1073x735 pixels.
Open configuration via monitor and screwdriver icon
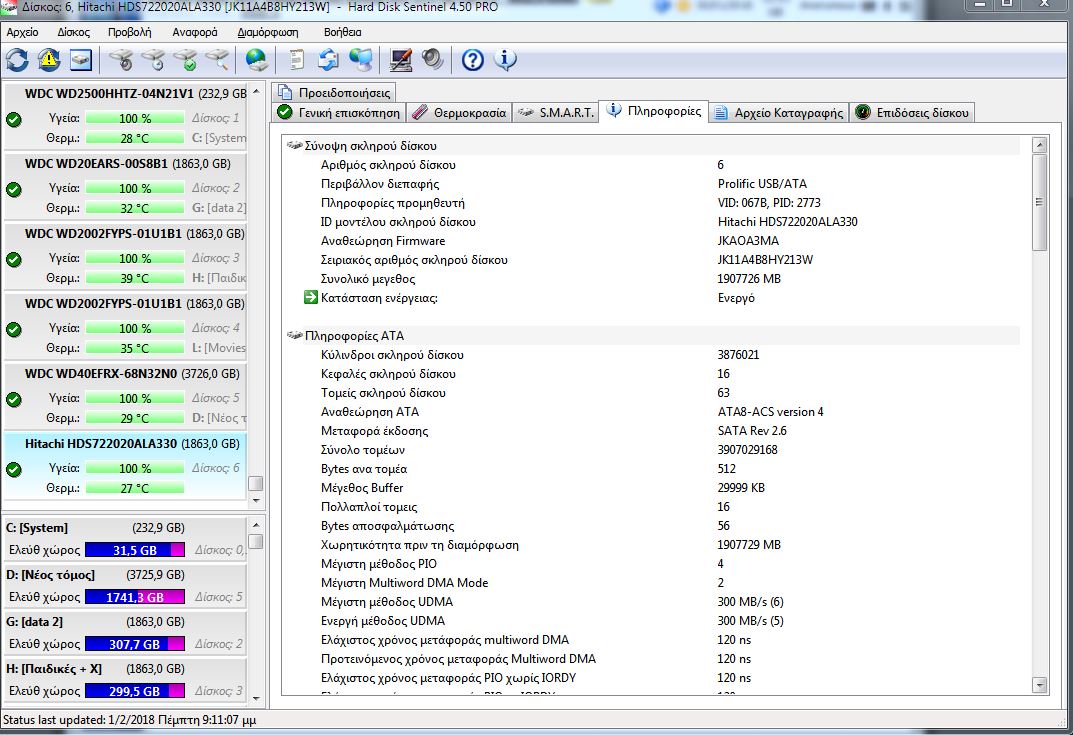coord(401,60)
